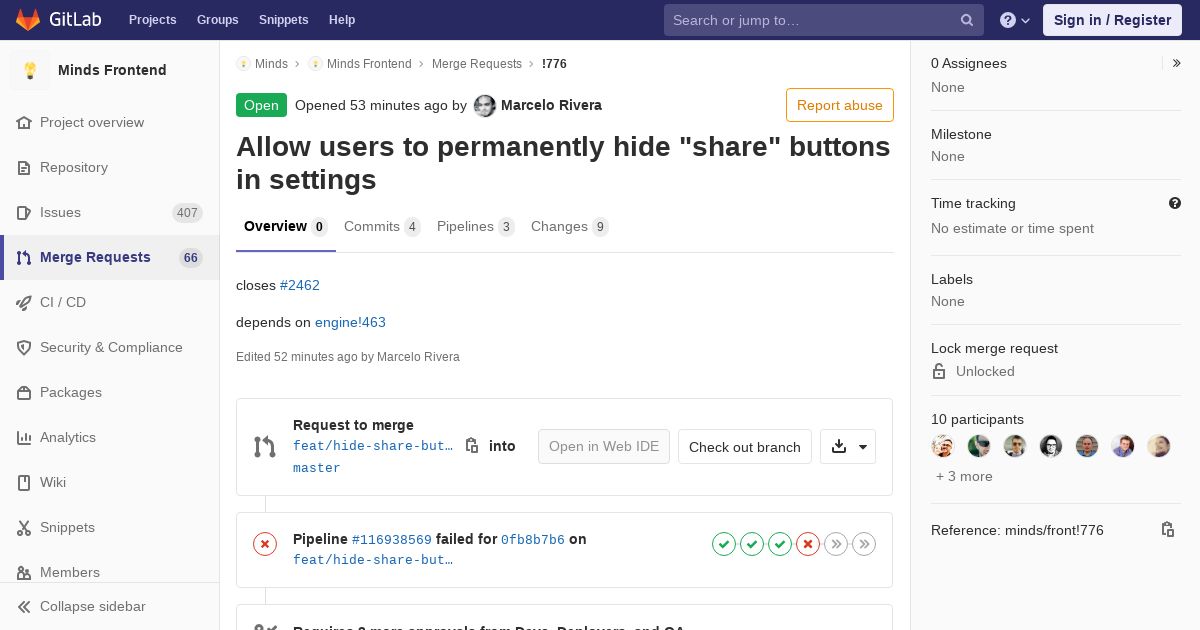The width and height of the screenshot is (1200, 630).
Task: Open the download dropdown button
Action: click(x=848, y=447)
